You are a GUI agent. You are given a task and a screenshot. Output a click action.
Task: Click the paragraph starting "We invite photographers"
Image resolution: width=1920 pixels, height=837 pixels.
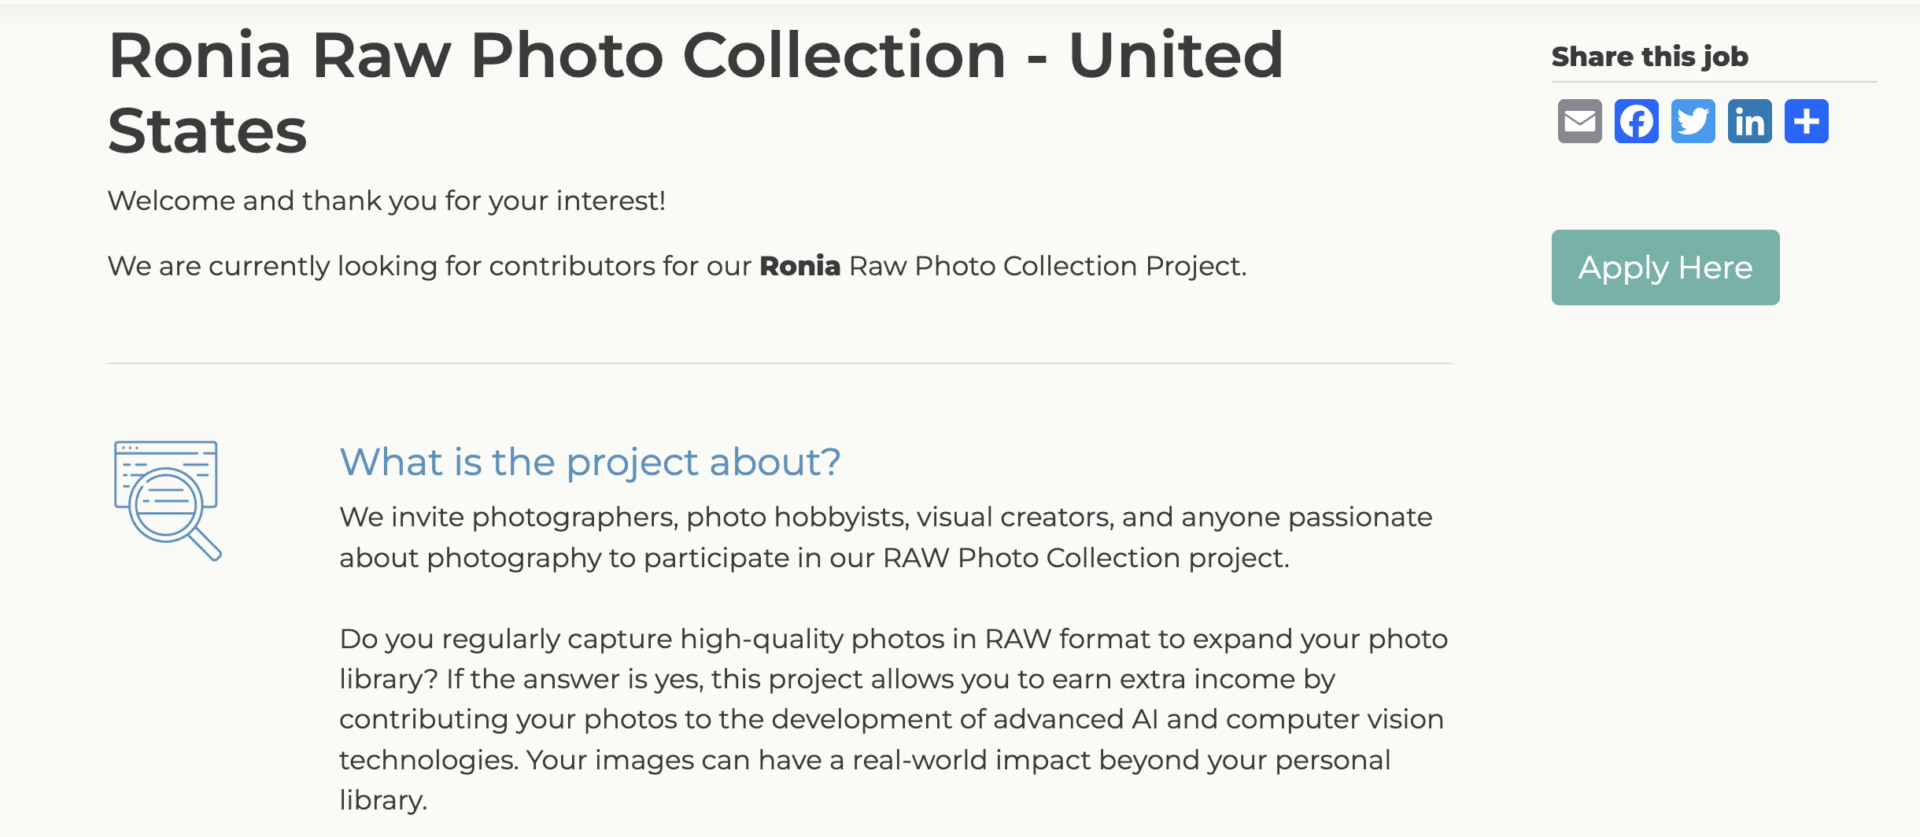click(x=885, y=537)
